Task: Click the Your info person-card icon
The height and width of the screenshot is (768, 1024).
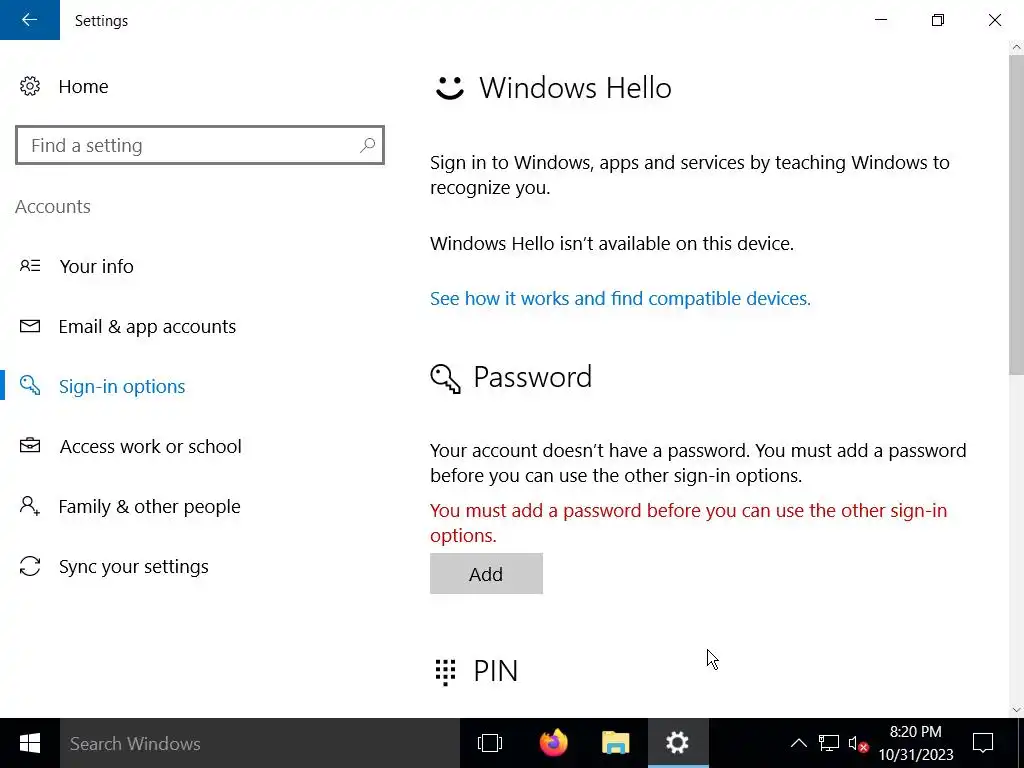Action: click(30, 266)
